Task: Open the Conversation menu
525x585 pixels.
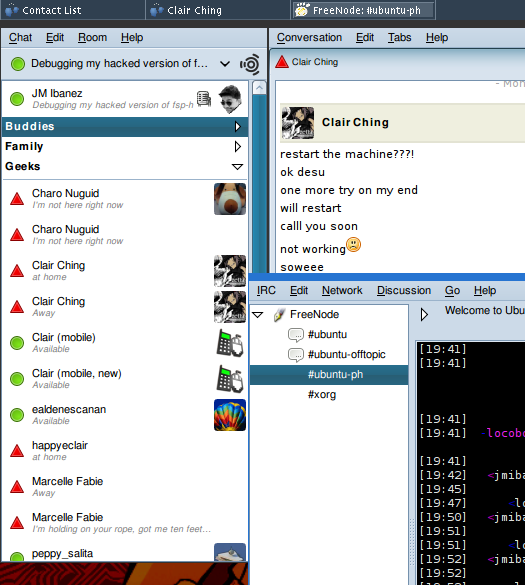Action: coord(309,38)
